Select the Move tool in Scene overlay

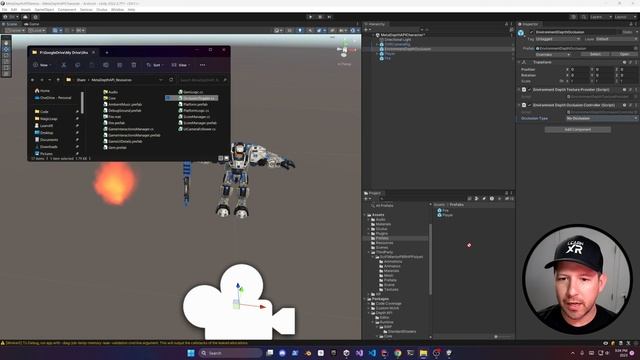pyautogui.click(x=6, y=49)
